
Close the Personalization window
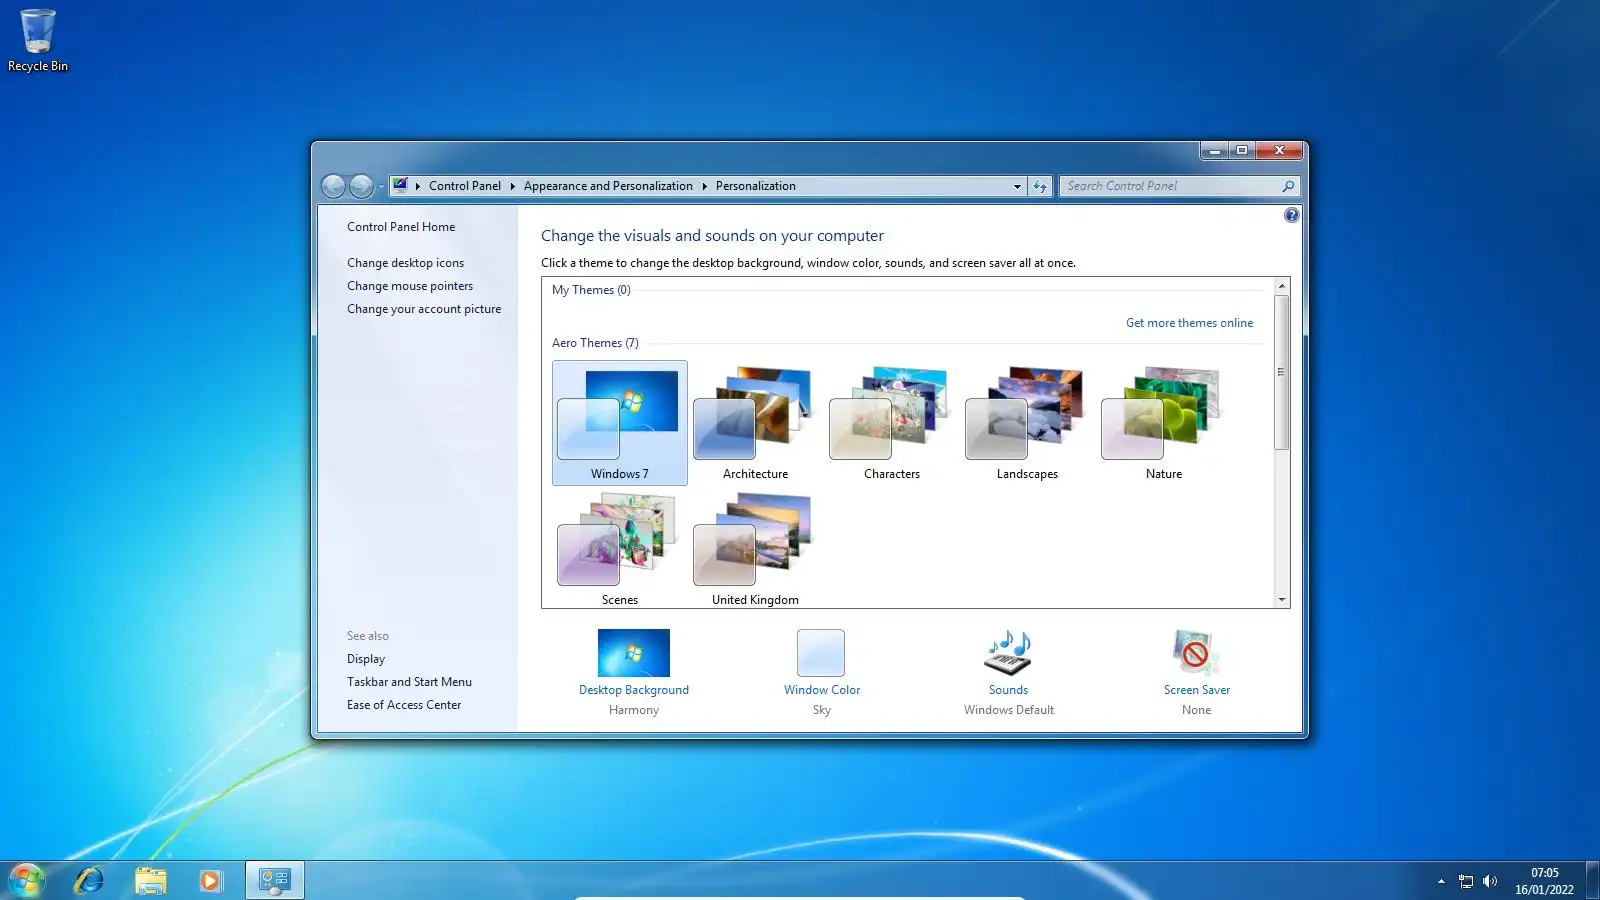1279,151
